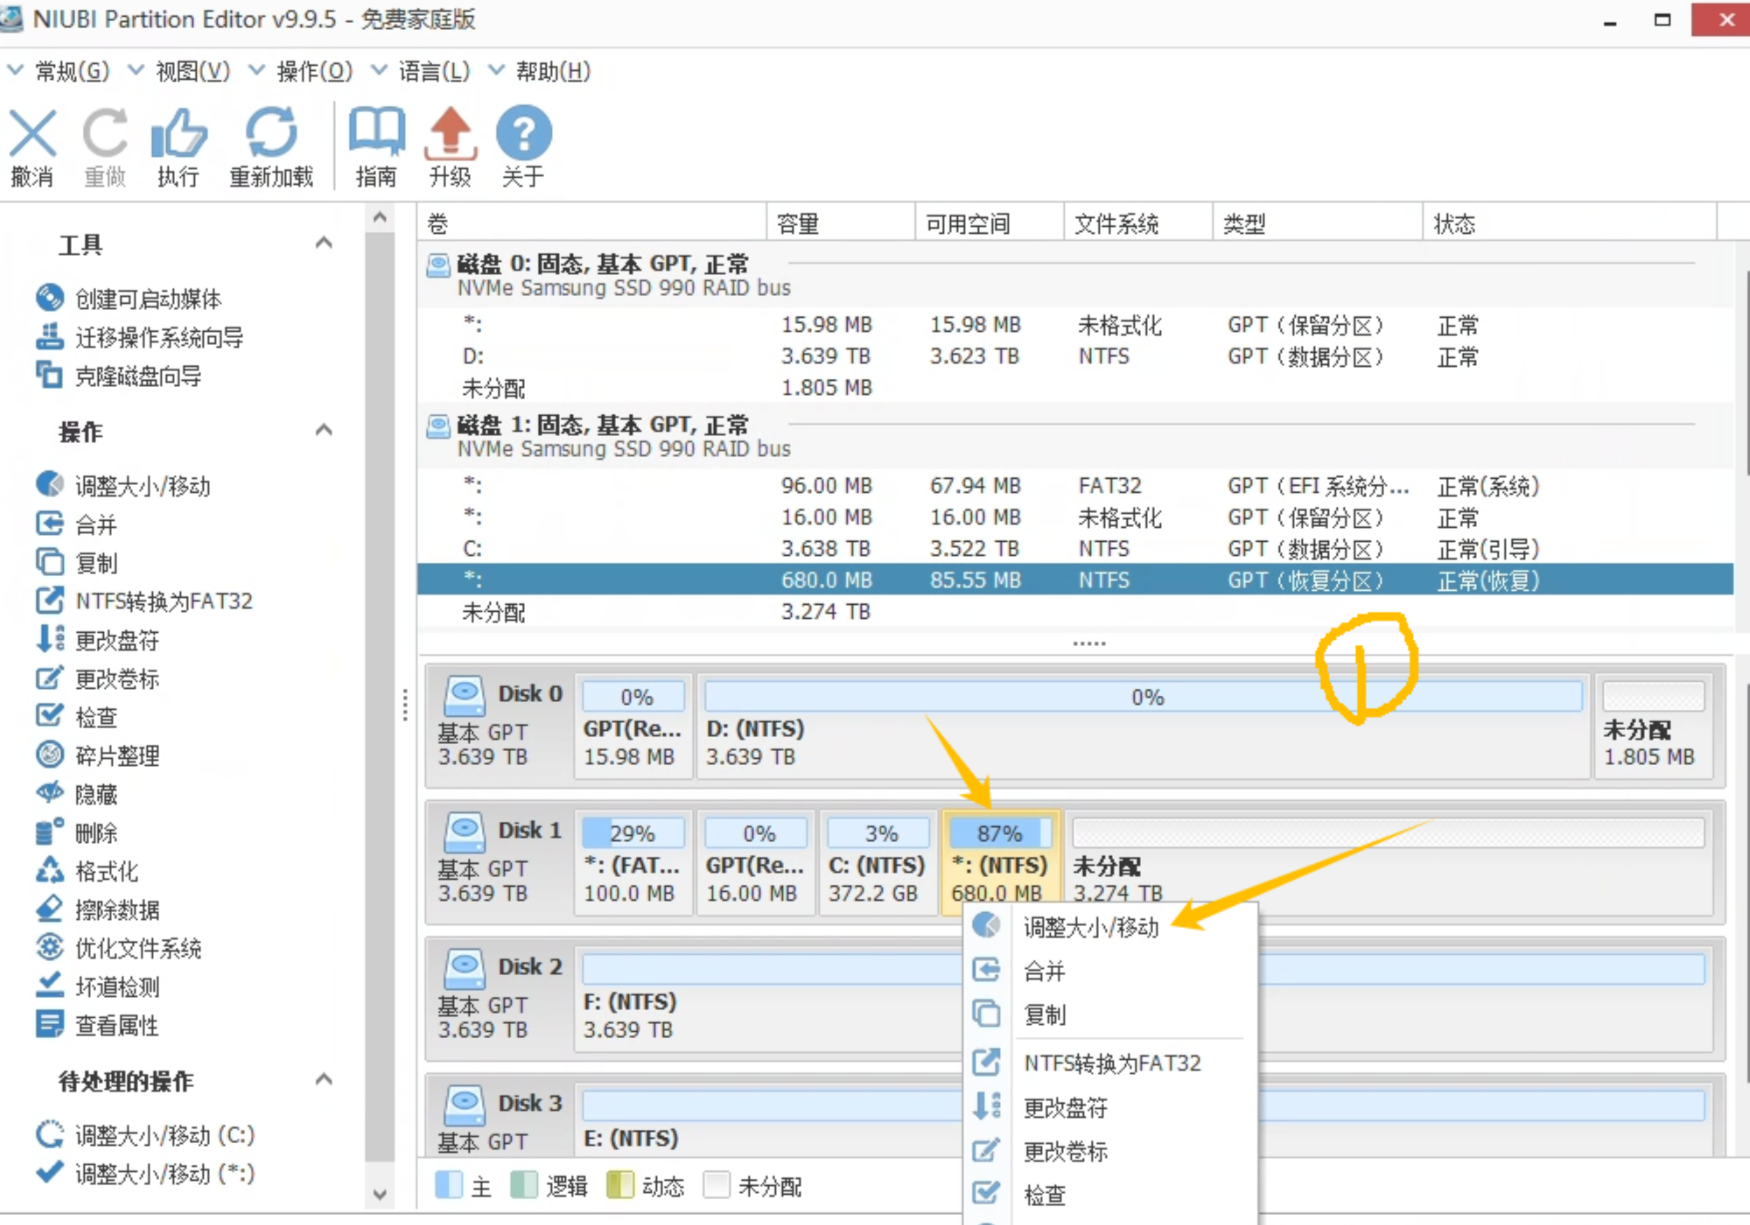Select NTFS转换为FAT32 in the context menu
The image size is (1750, 1225).
pos(1110,1063)
